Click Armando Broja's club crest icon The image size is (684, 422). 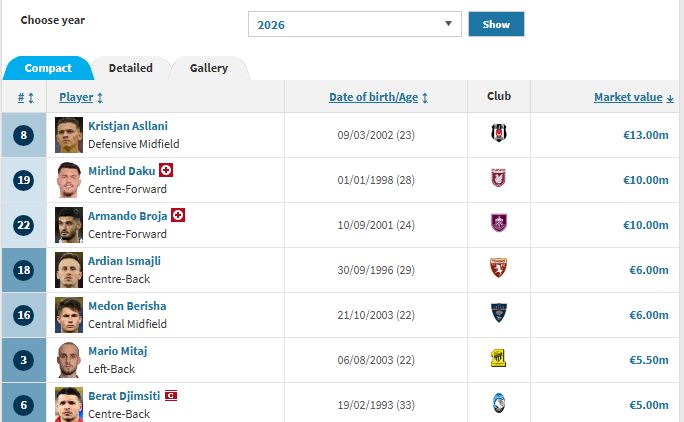[499, 223]
